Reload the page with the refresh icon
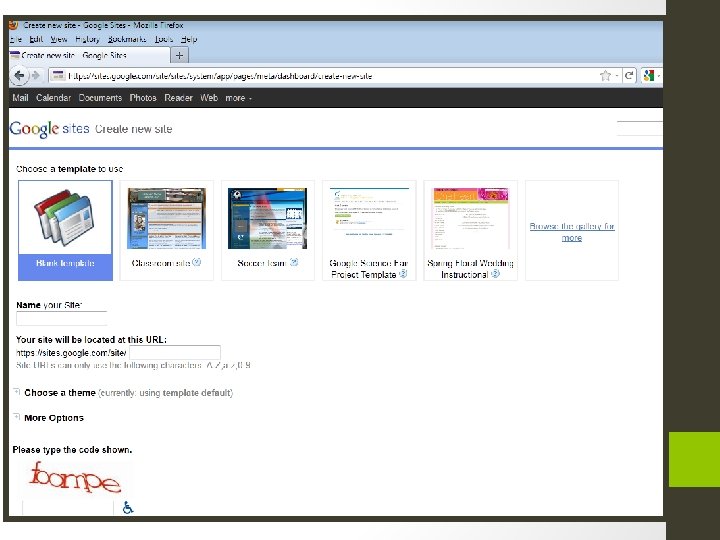Image resolution: width=720 pixels, height=540 pixels. coord(629,76)
